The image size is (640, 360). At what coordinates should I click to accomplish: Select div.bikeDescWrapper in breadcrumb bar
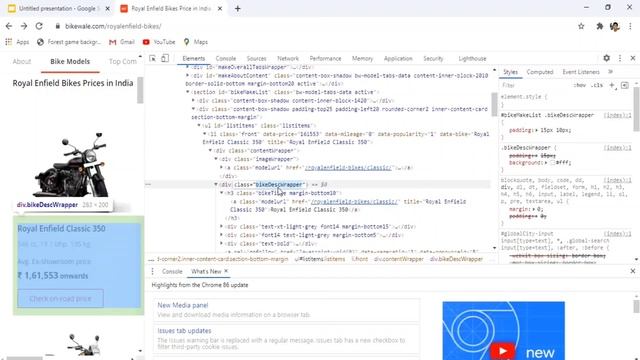tap(456, 259)
